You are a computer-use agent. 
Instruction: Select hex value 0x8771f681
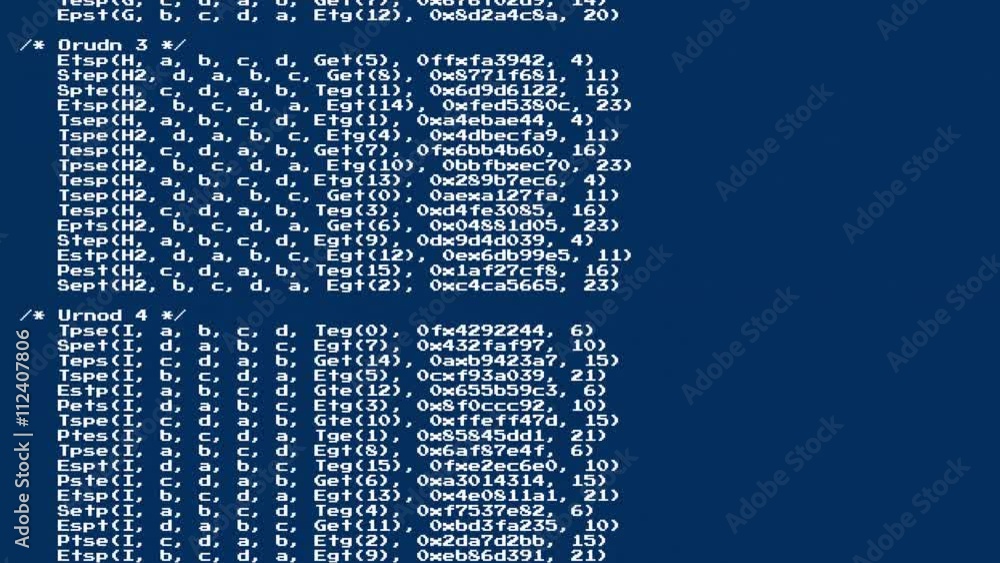pyautogui.click(x=497, y=75)
